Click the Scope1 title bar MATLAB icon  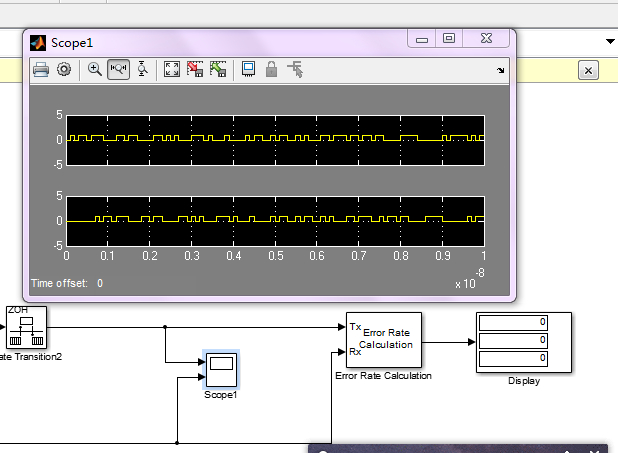(38, 42)
